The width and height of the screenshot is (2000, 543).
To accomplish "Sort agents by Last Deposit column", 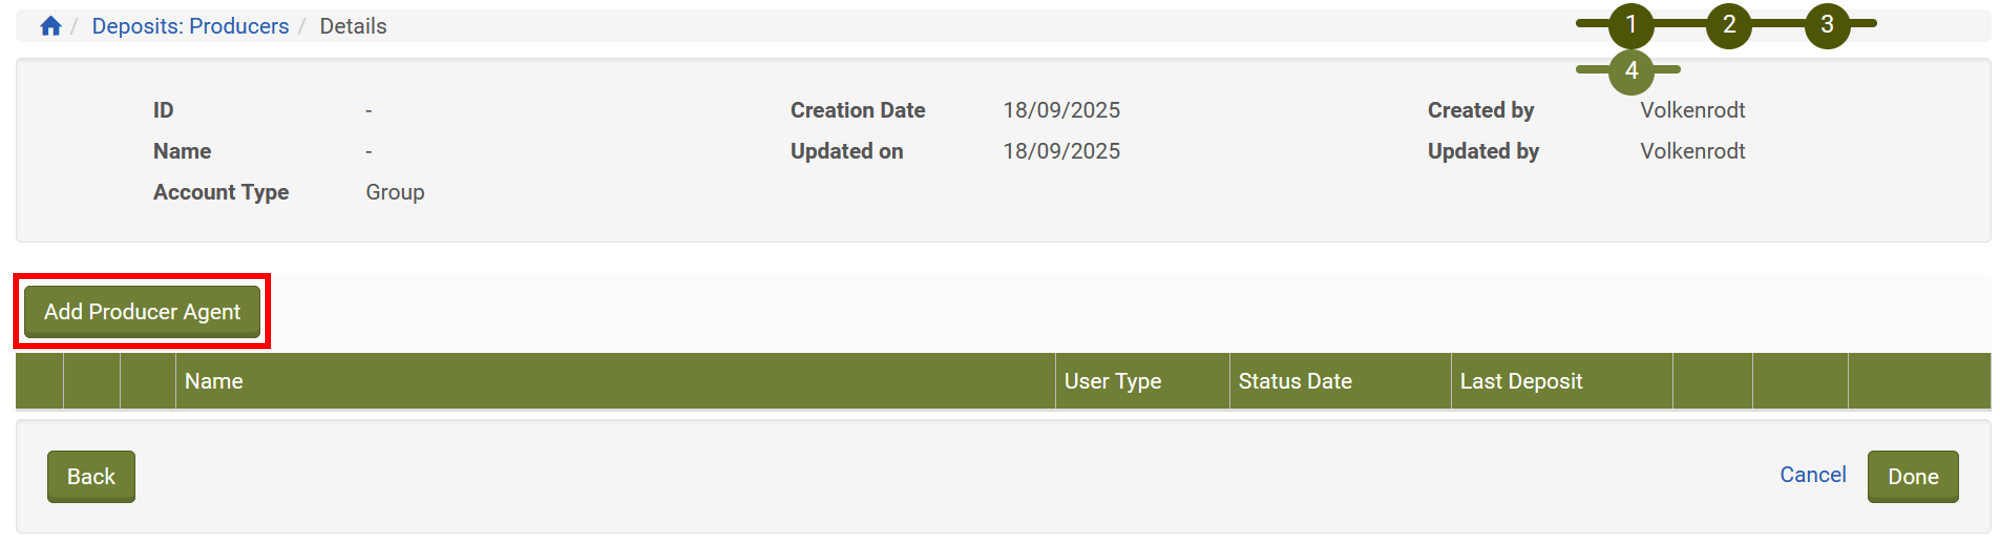I will pyautogui.click(x=1520, y=381).
